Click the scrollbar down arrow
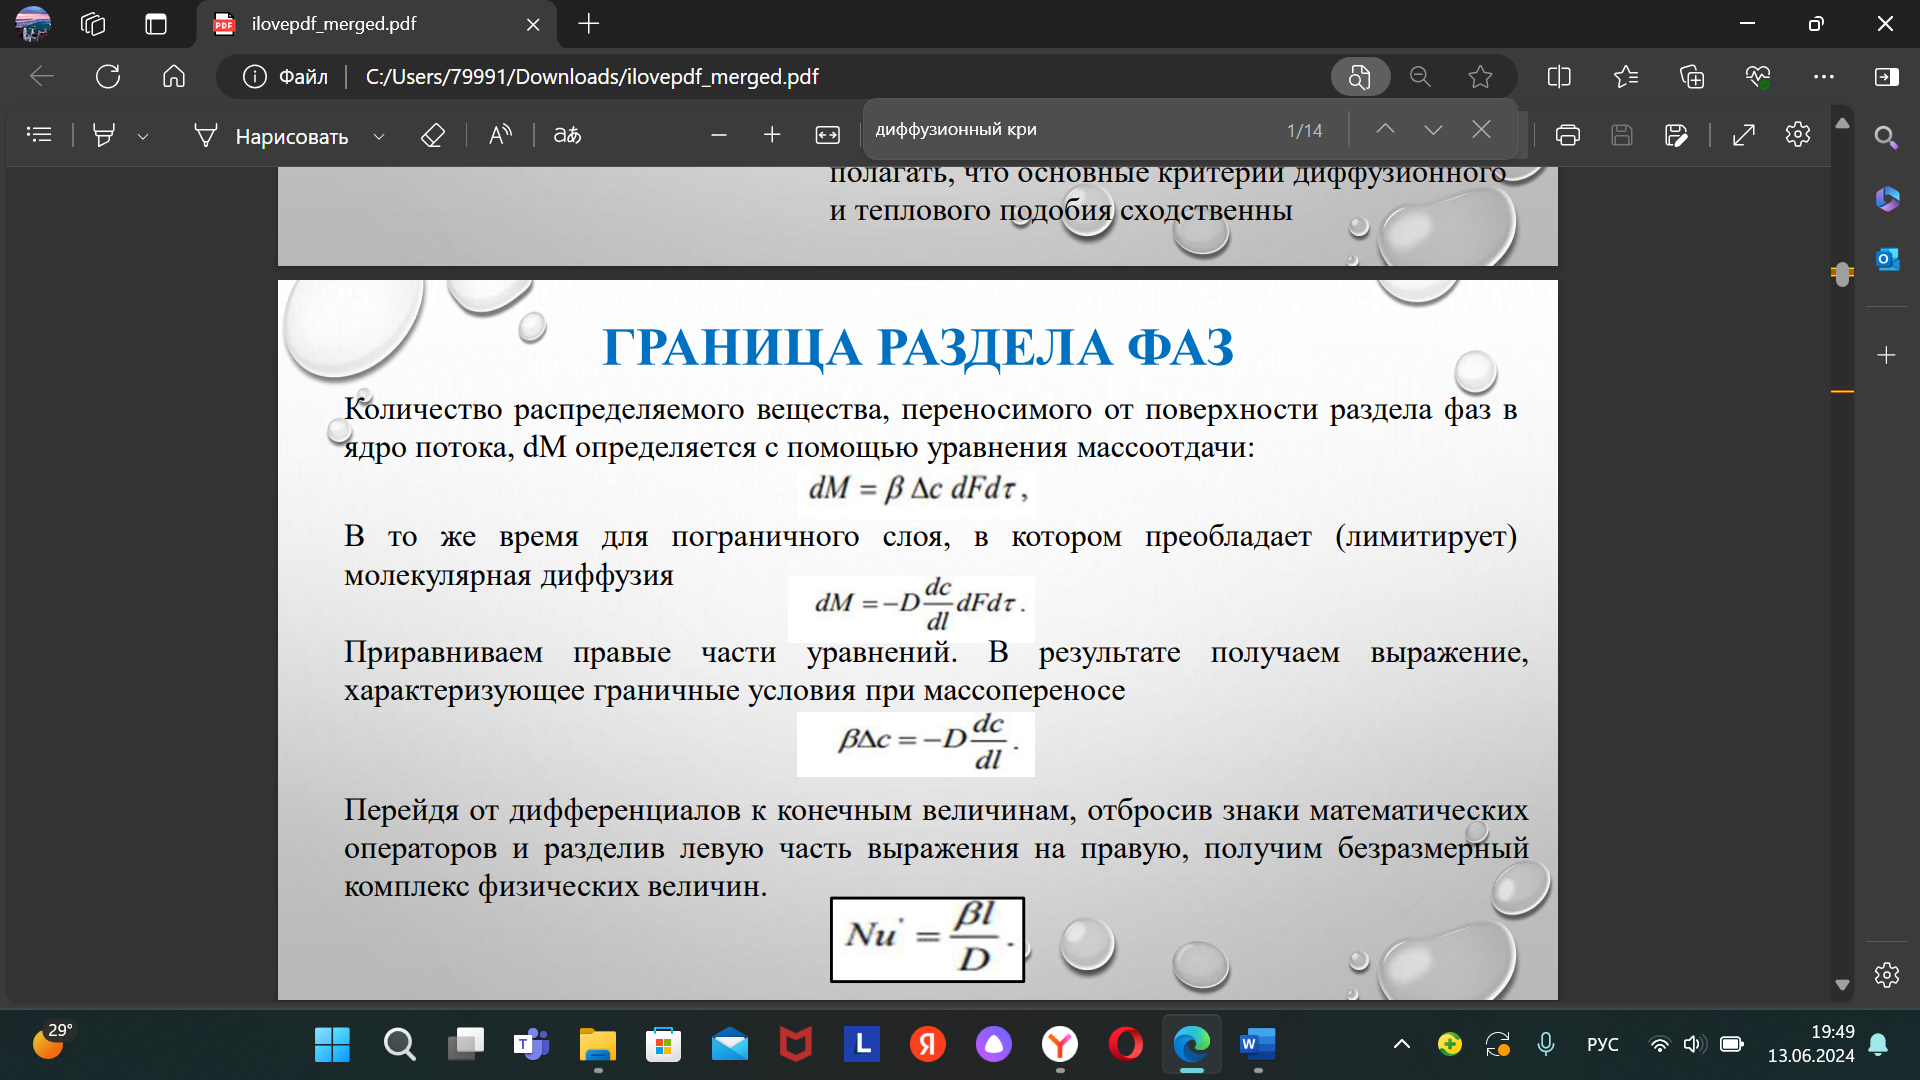This screenshot has width=1920, height=1080. coord(1842,985)
